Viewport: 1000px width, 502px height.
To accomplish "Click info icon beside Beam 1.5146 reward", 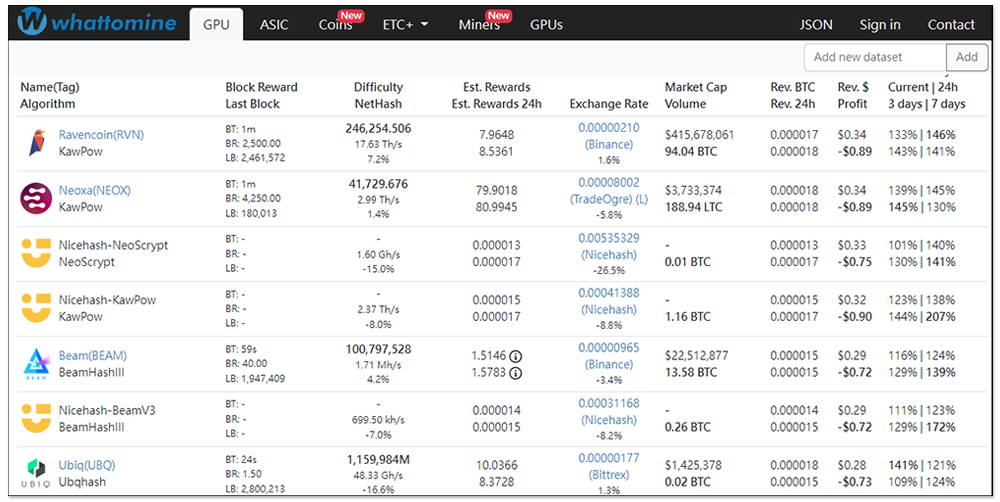I will [516, 356].
